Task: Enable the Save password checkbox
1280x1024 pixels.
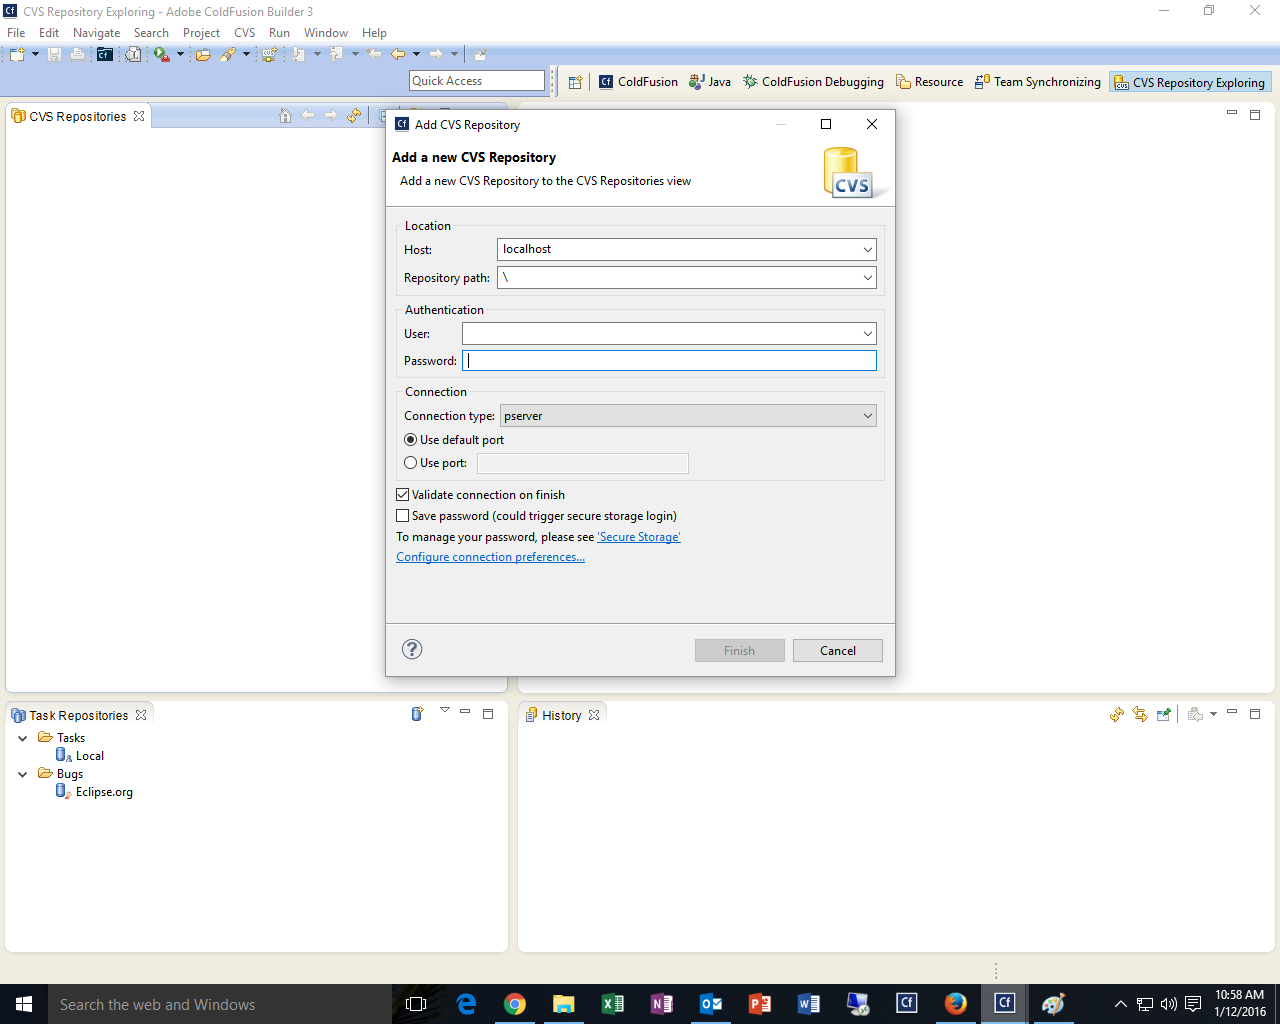Action: [x=403, y=516]
